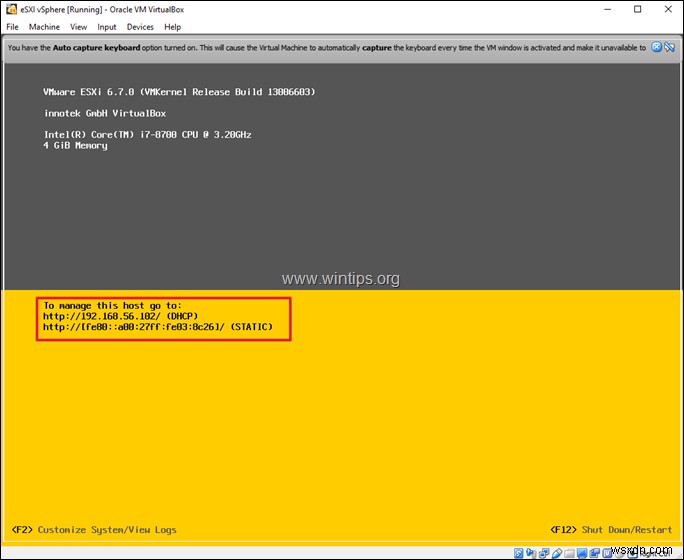
Task: Click the shared folders status bar icon
Action: pyautogui.click(x=569, y=553)
